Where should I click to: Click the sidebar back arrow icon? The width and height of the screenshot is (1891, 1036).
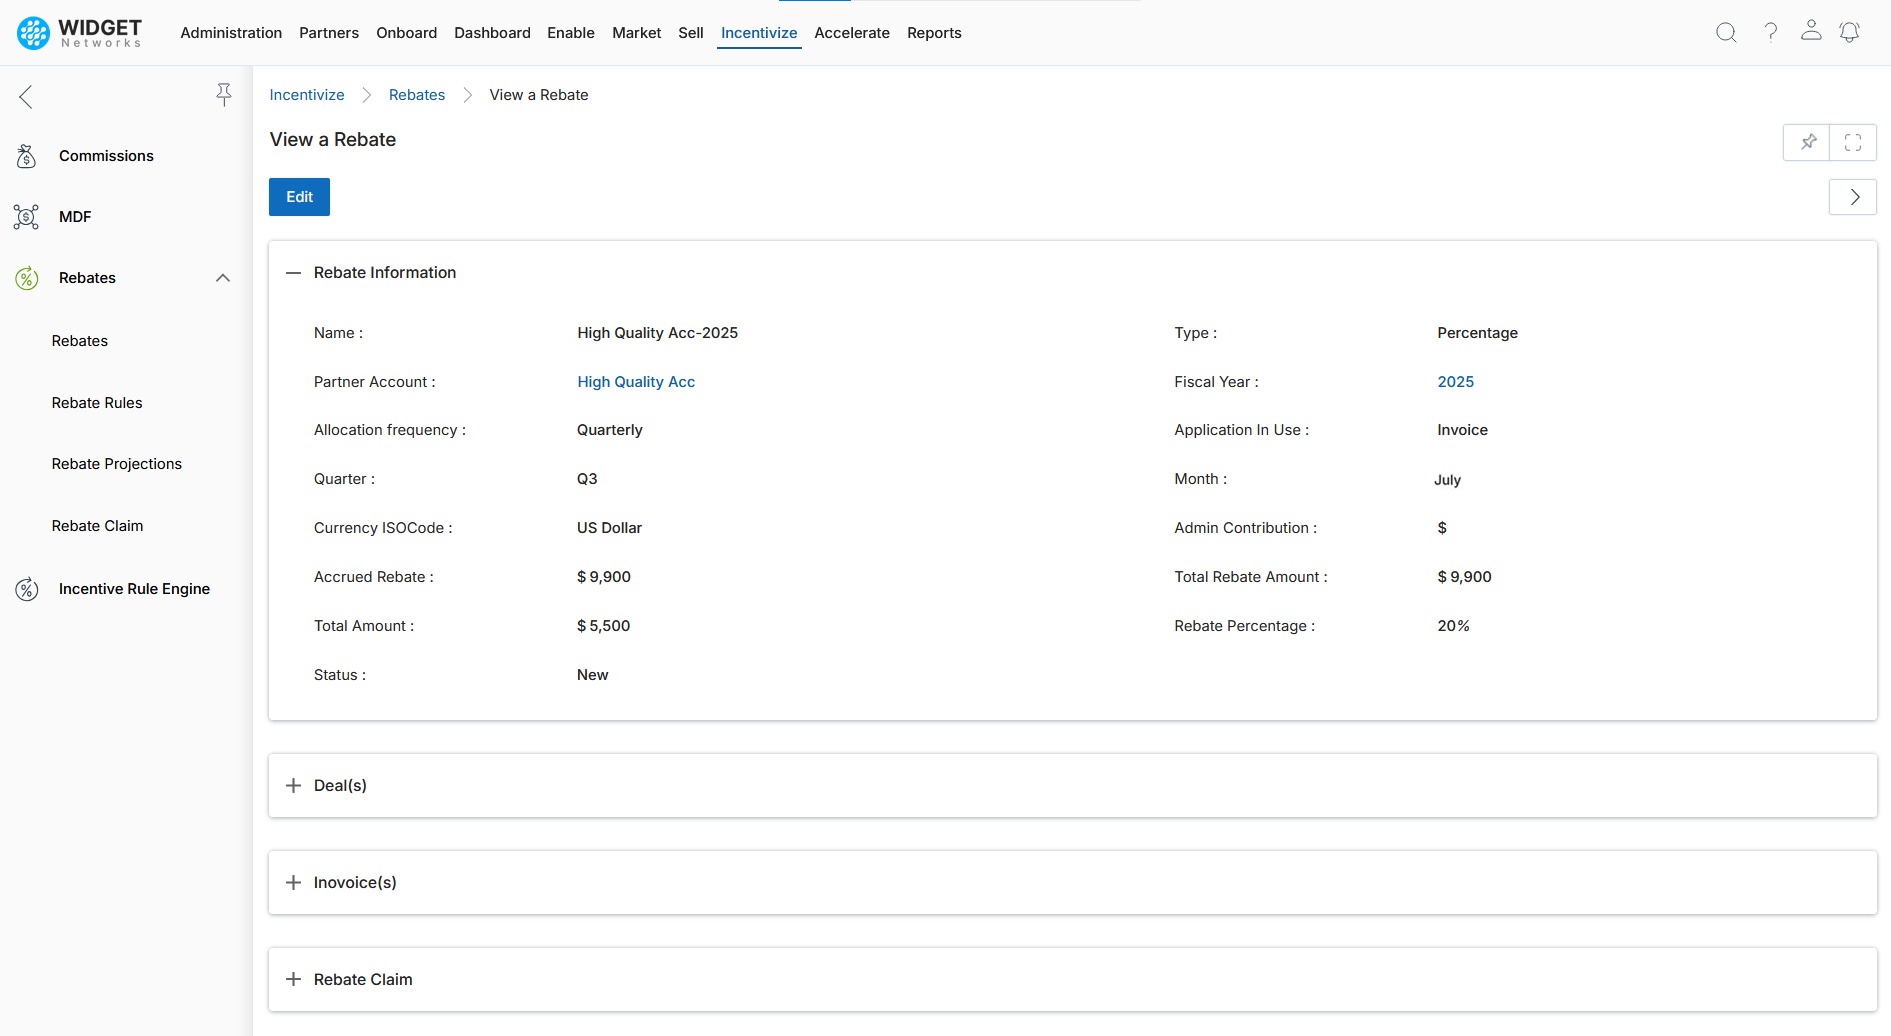[26, 97]
